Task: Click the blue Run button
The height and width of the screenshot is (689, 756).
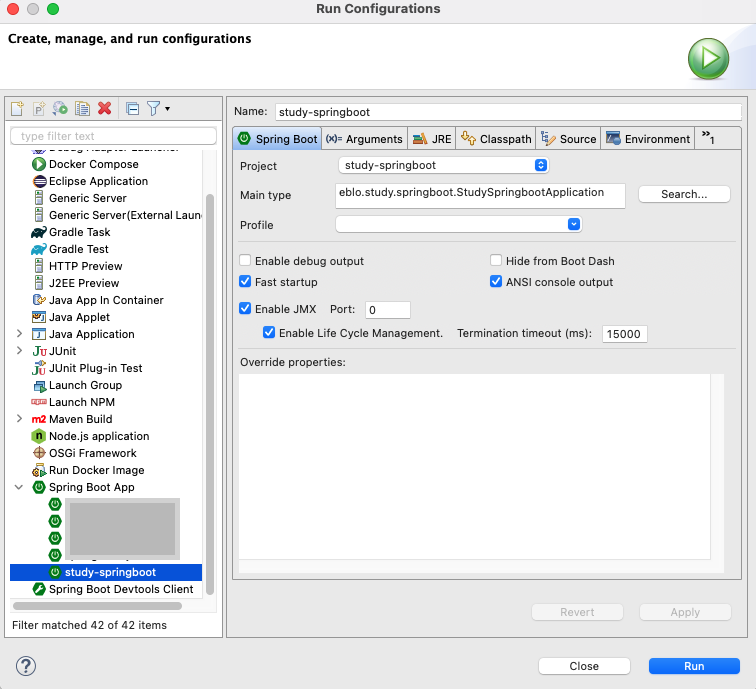Action: 694,666
